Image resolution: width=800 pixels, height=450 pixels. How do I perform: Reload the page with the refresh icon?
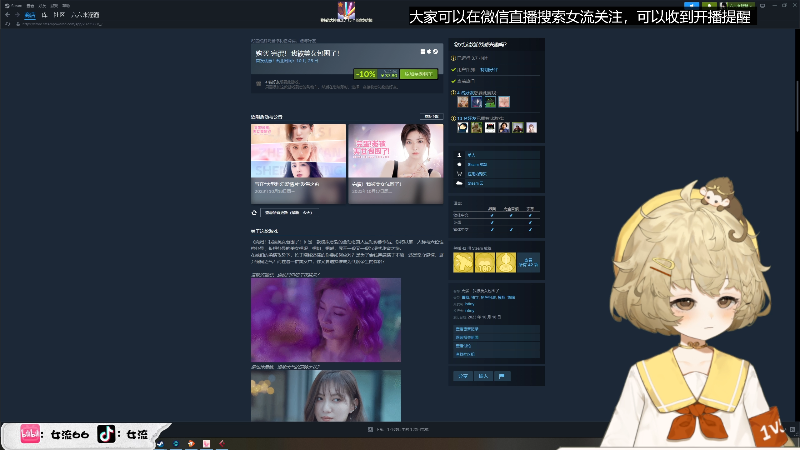tap(8, 23)
